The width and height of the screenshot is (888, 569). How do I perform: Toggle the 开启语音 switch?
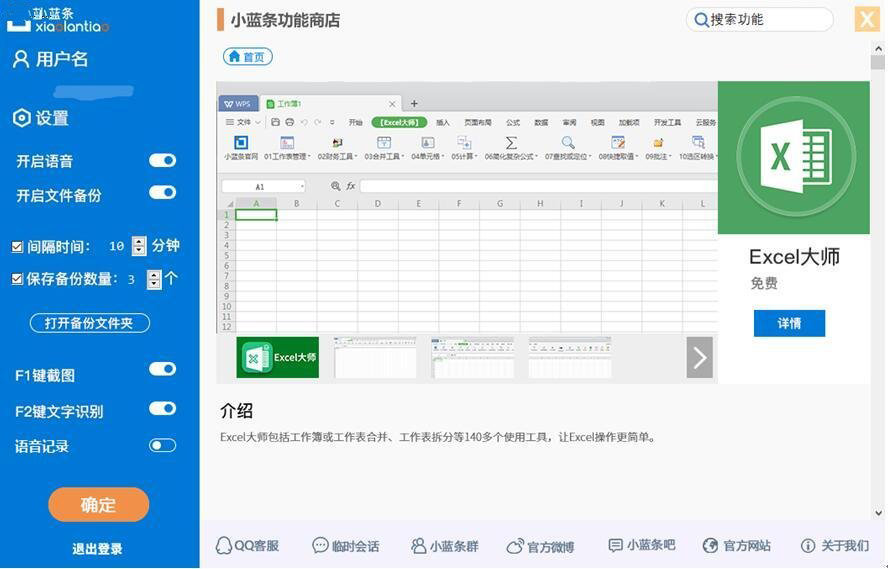coord(163,161)
